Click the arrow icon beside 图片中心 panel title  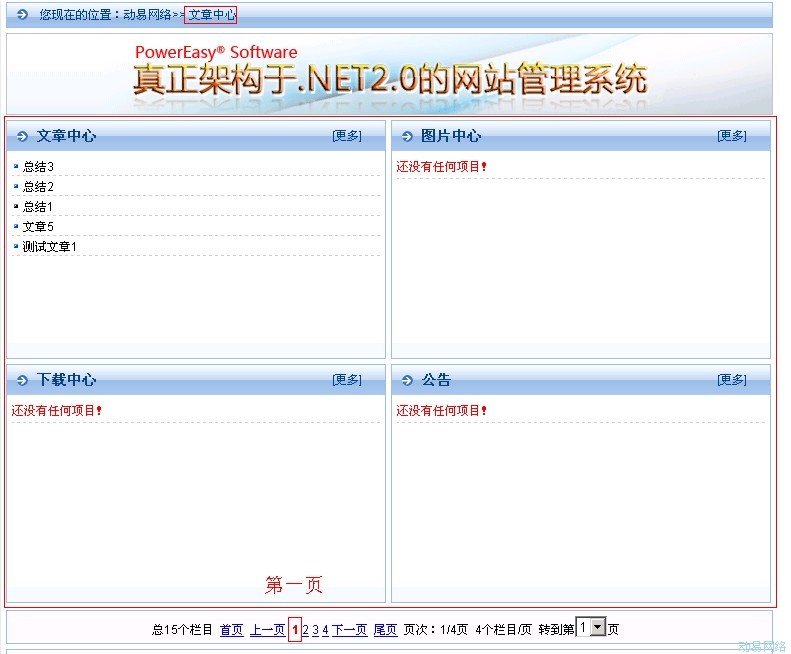[407, 136]
